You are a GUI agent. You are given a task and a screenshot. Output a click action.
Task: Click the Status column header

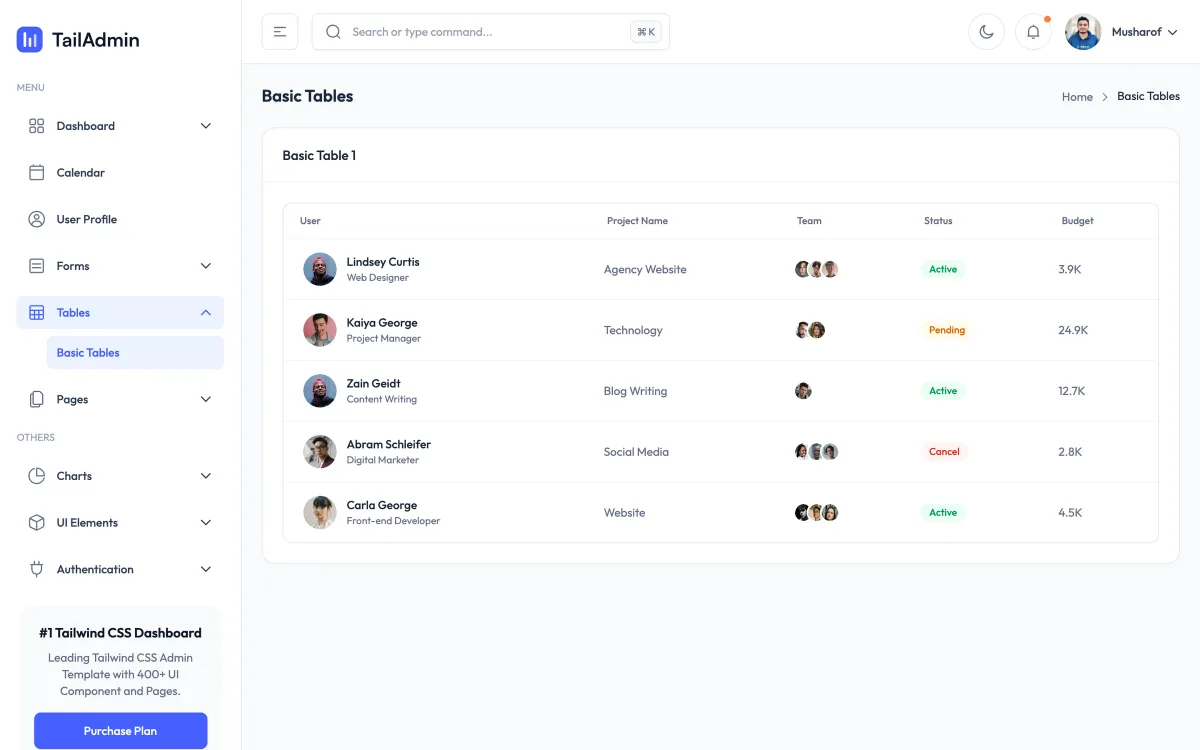click(938, 221)
